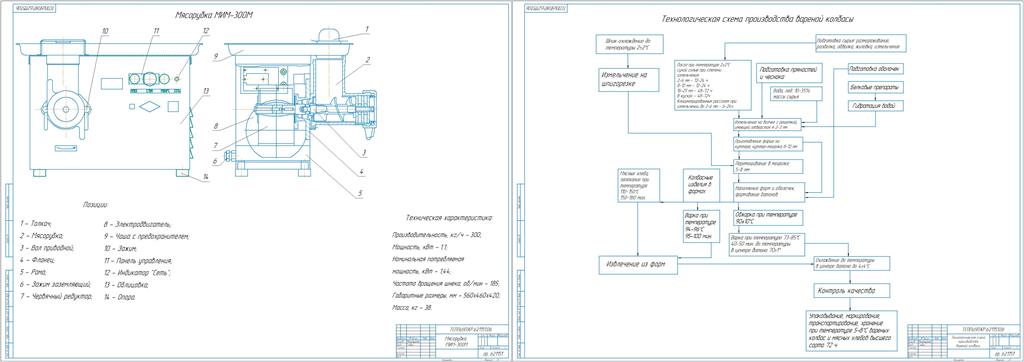1024x362 pixels.
Task: Select the 'Подготовка пряностей и чеснока' box
Action: (x=788, y=73)
